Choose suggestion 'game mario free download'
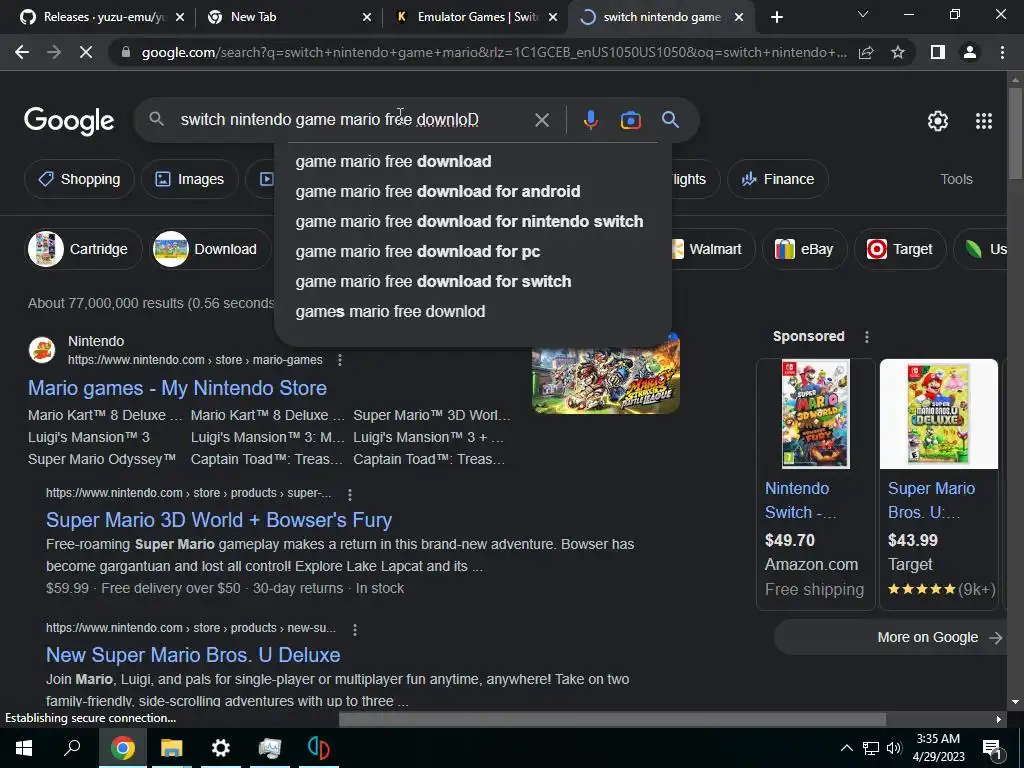 pos(473,161)
